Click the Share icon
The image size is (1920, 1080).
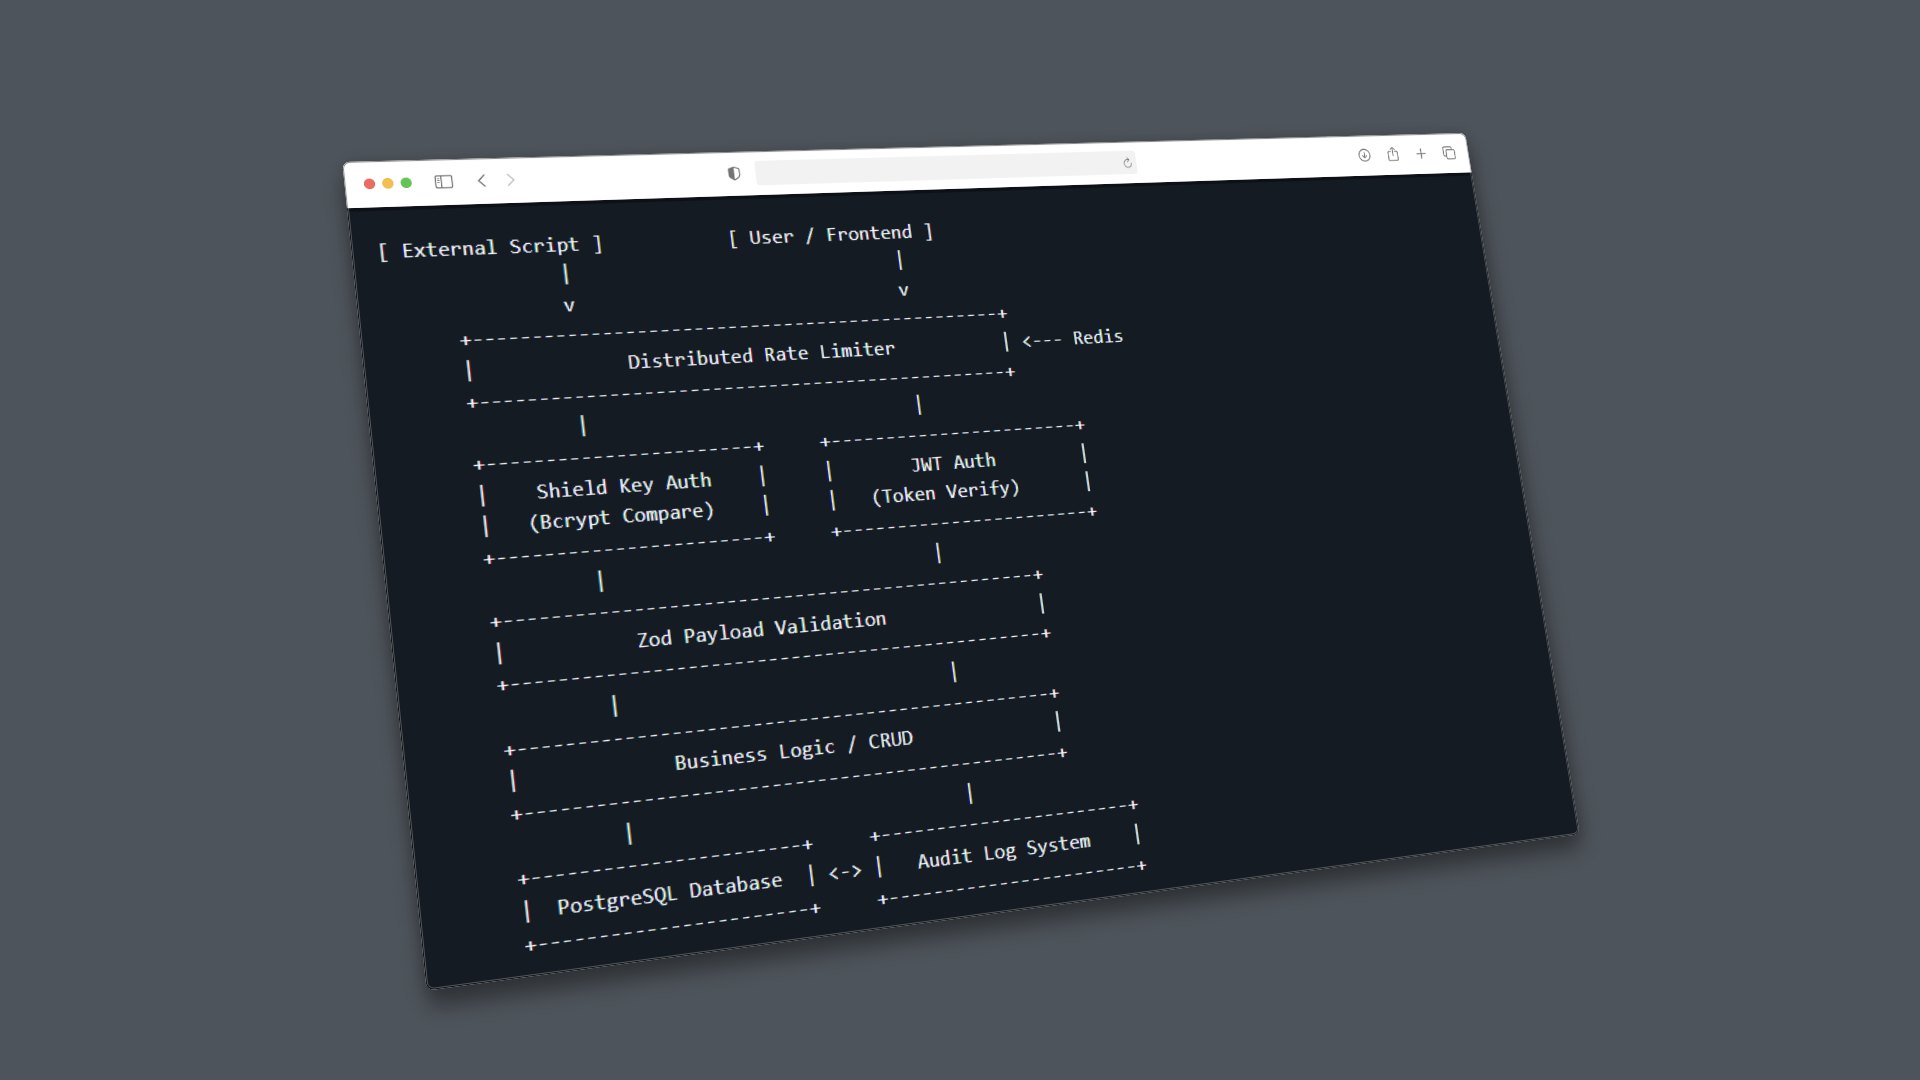[x=1392, y=154]
